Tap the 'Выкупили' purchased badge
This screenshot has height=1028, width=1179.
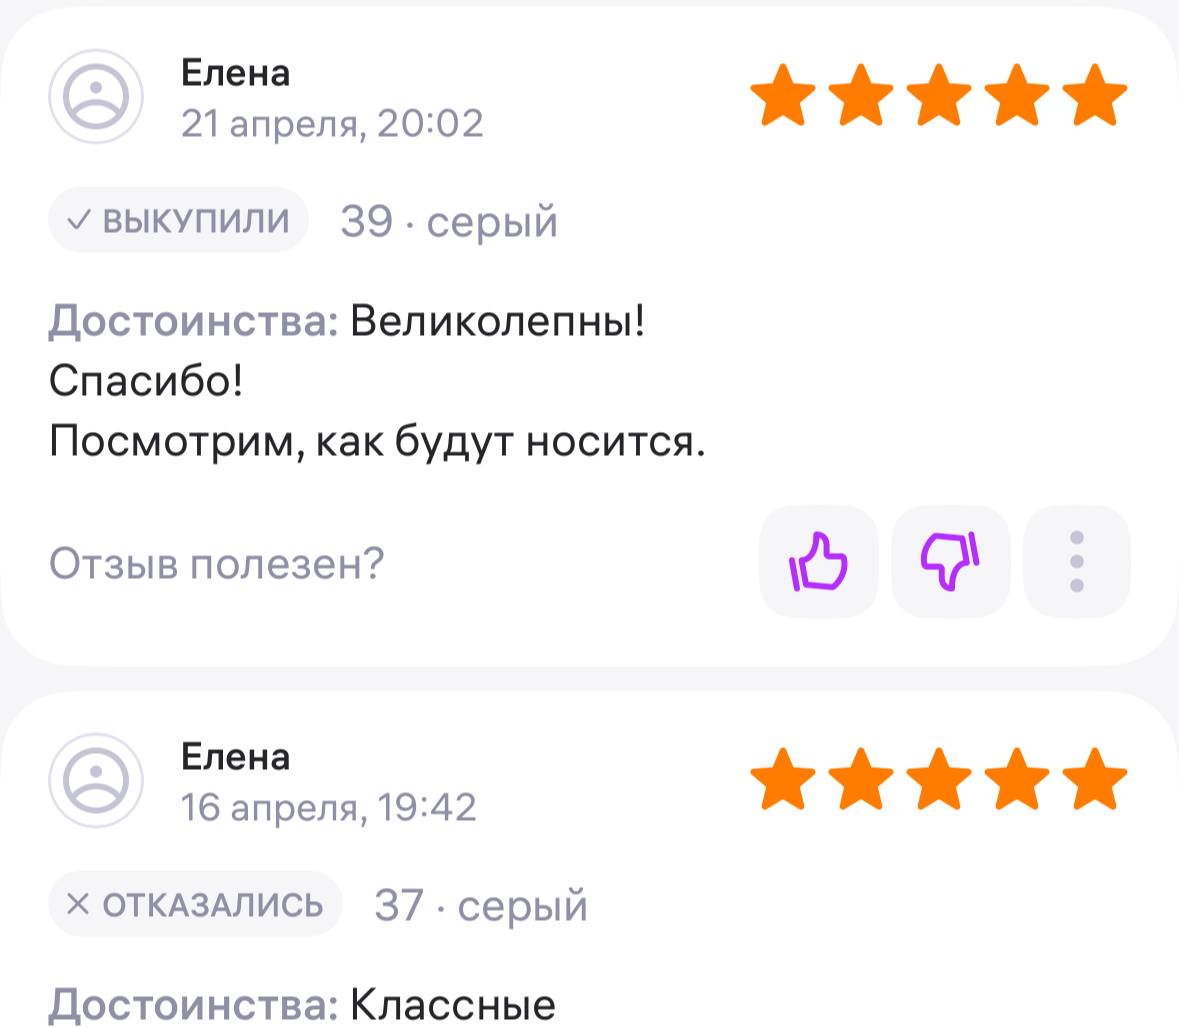click(x=178, y=220)
